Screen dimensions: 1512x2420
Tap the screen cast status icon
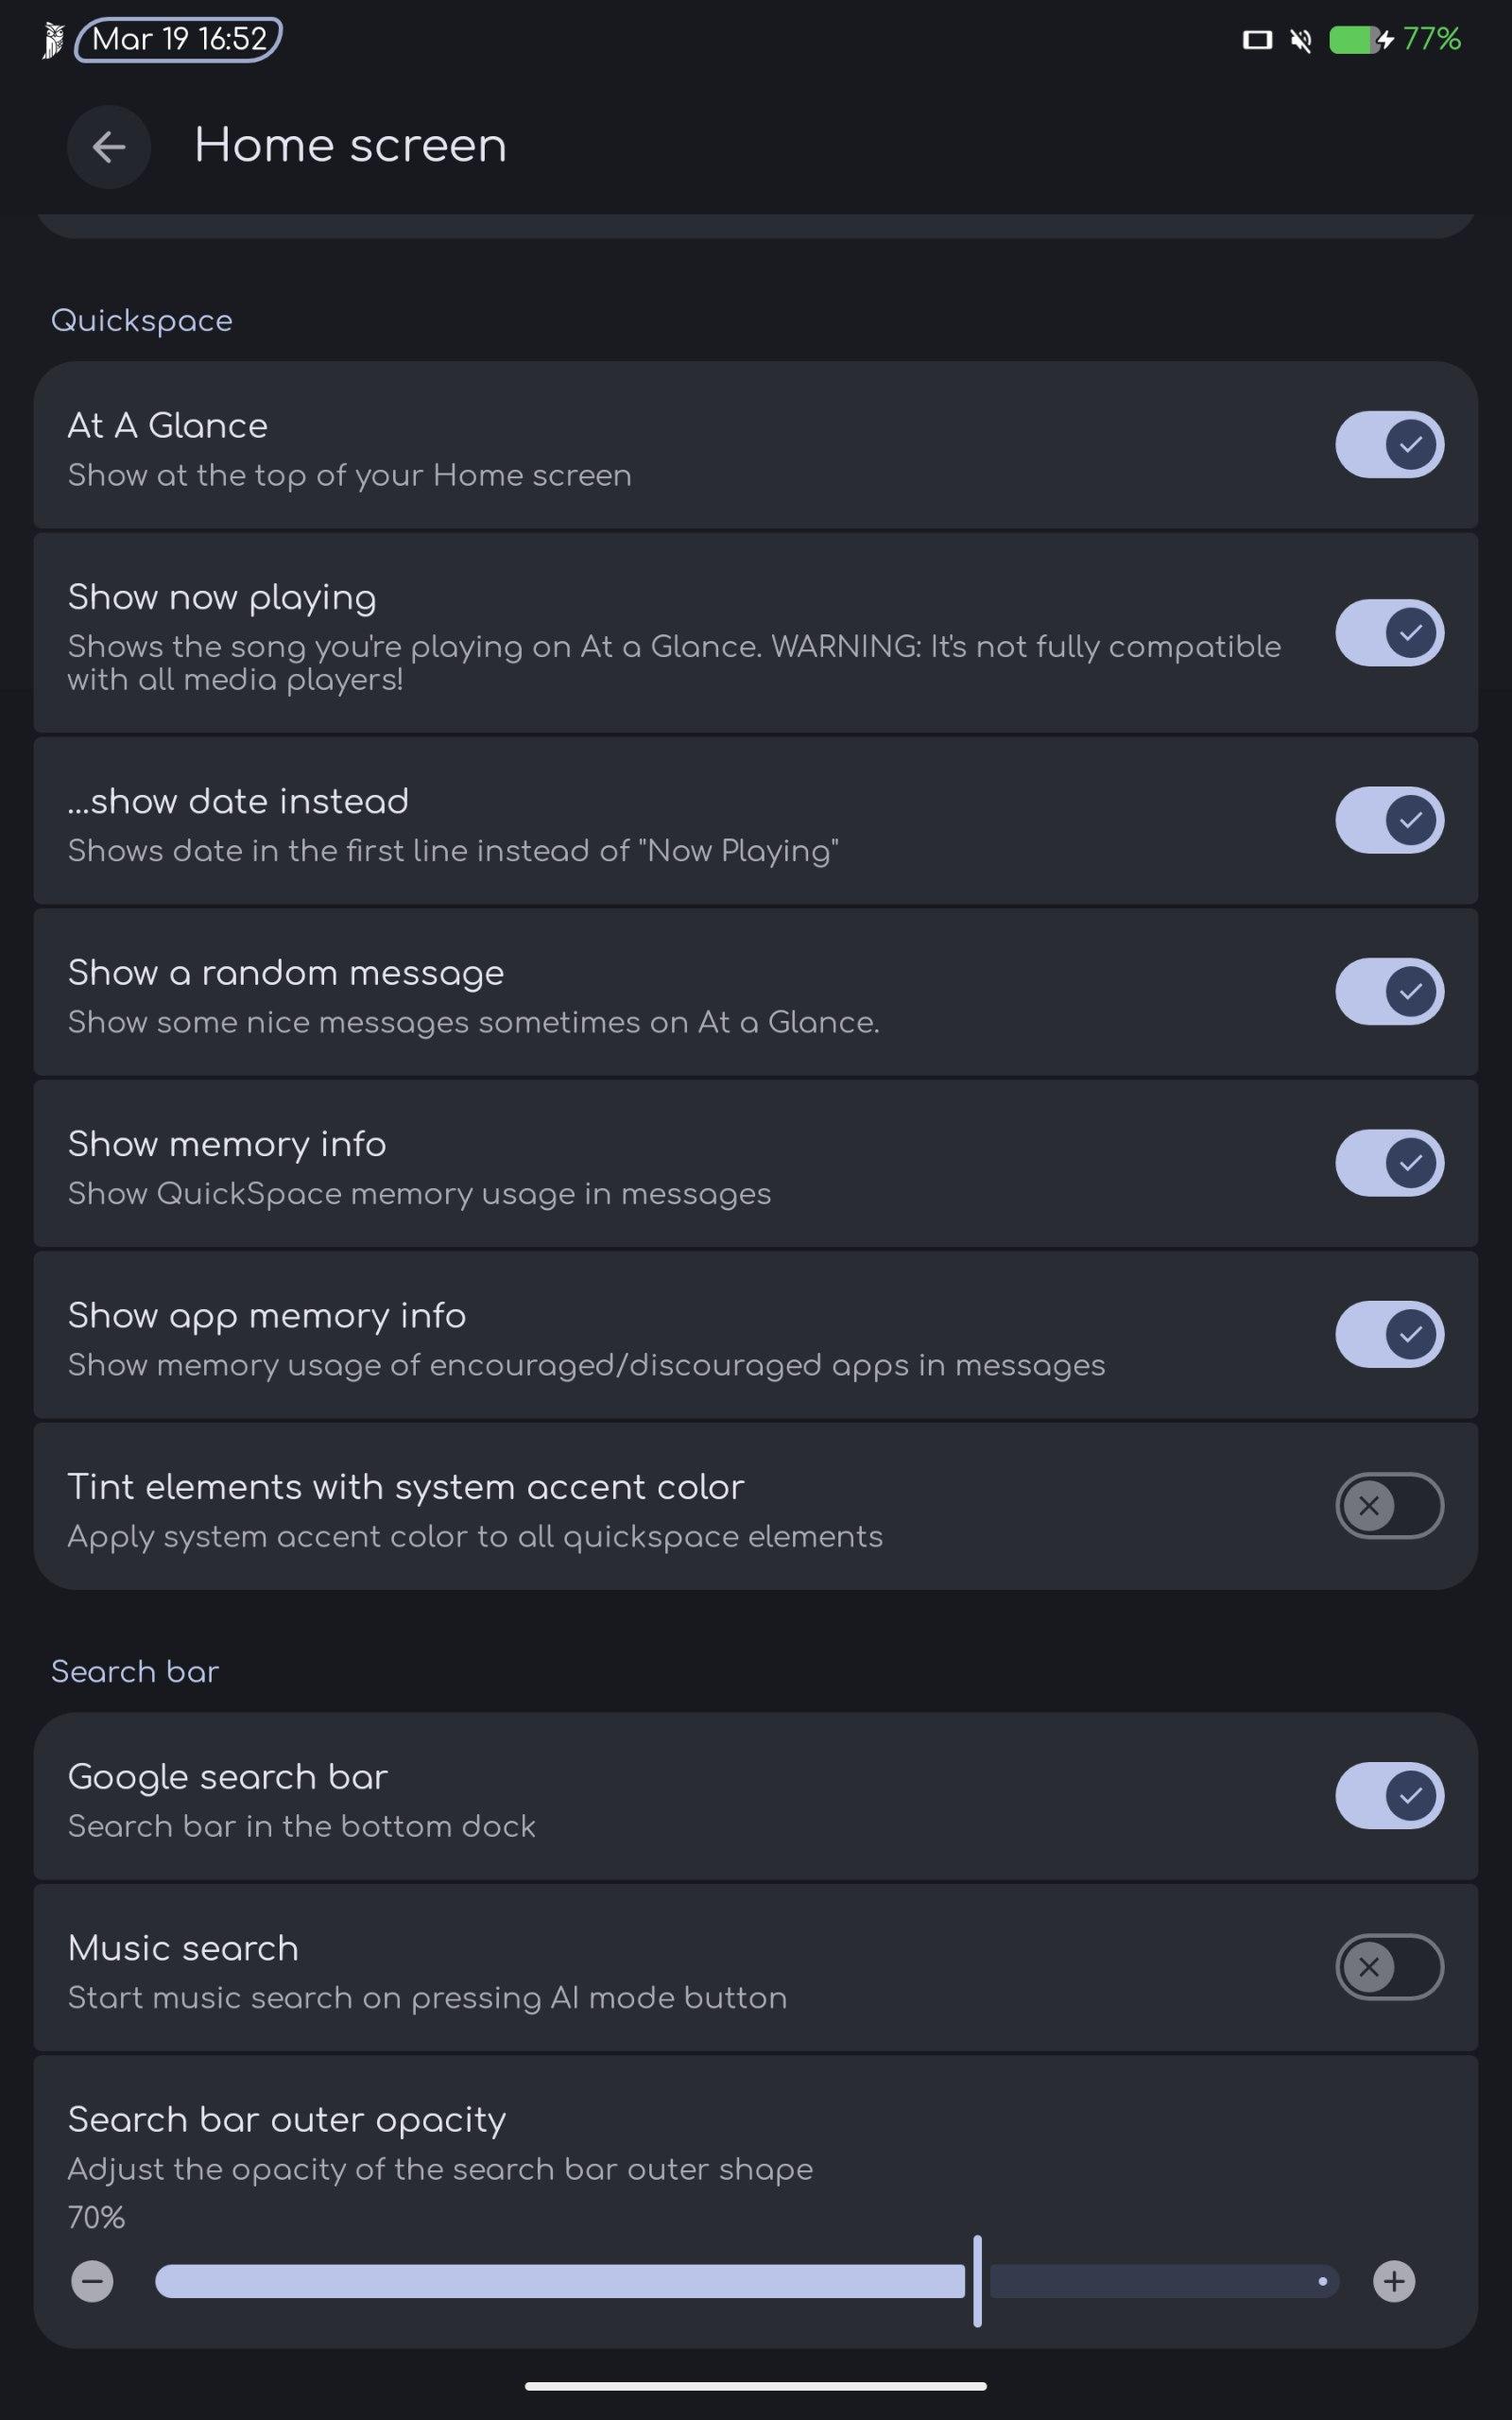1256,40
